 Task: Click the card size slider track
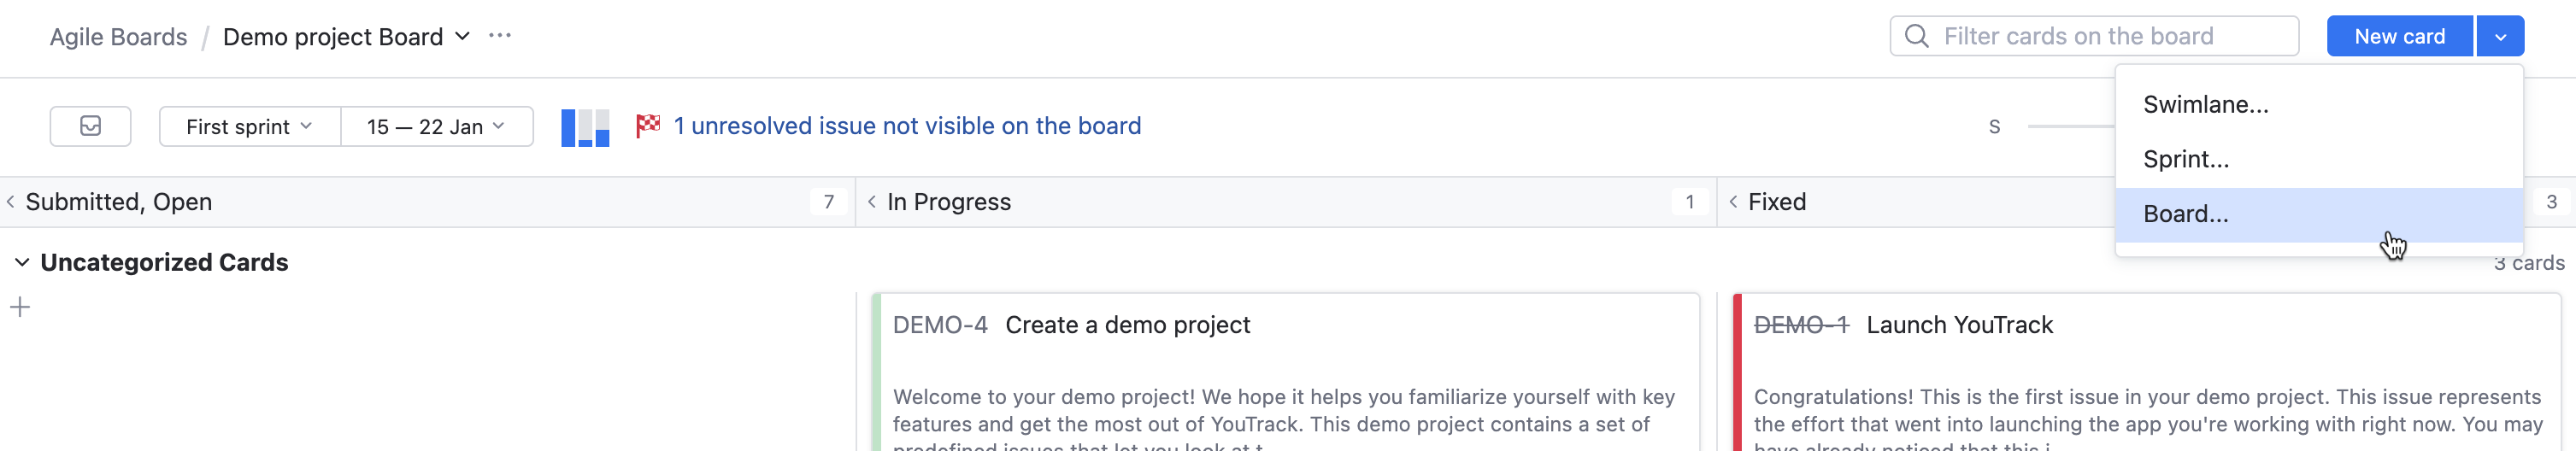2070,127
